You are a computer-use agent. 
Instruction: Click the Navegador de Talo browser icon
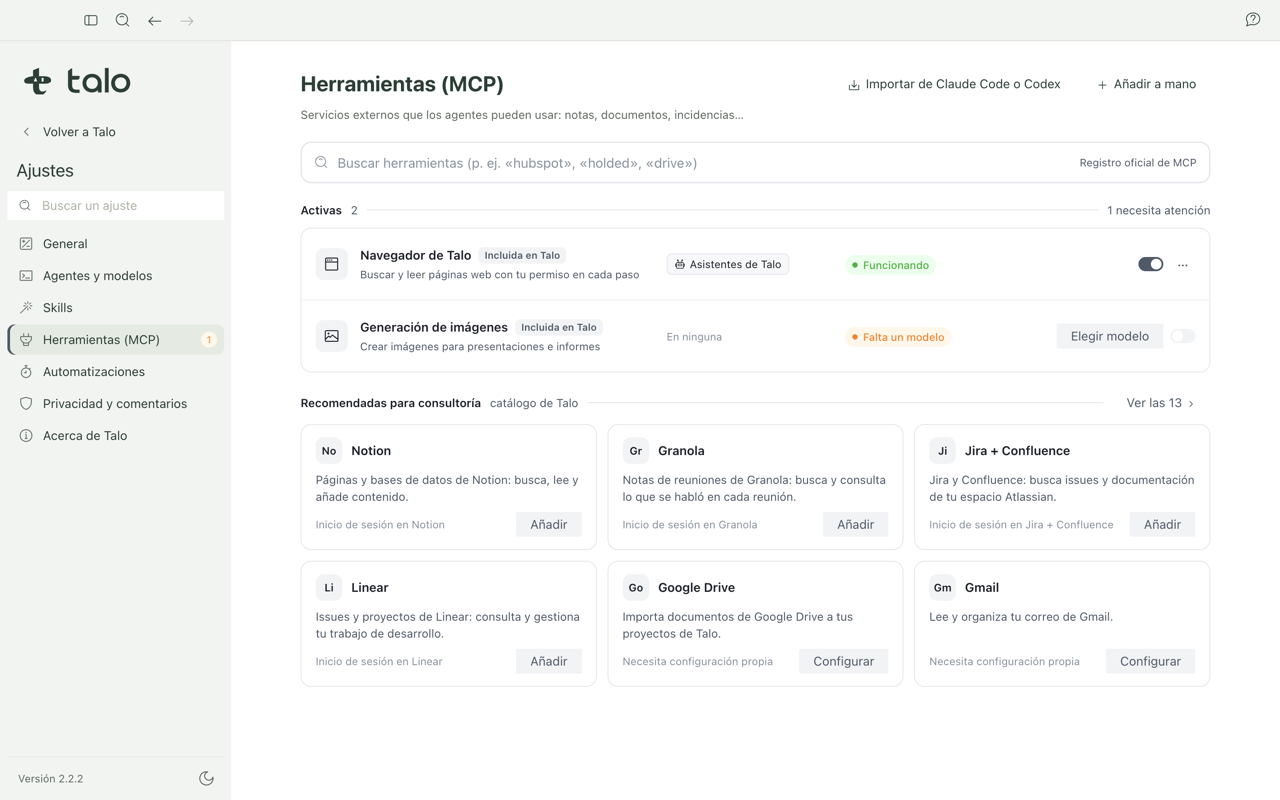tap(332, 264)
